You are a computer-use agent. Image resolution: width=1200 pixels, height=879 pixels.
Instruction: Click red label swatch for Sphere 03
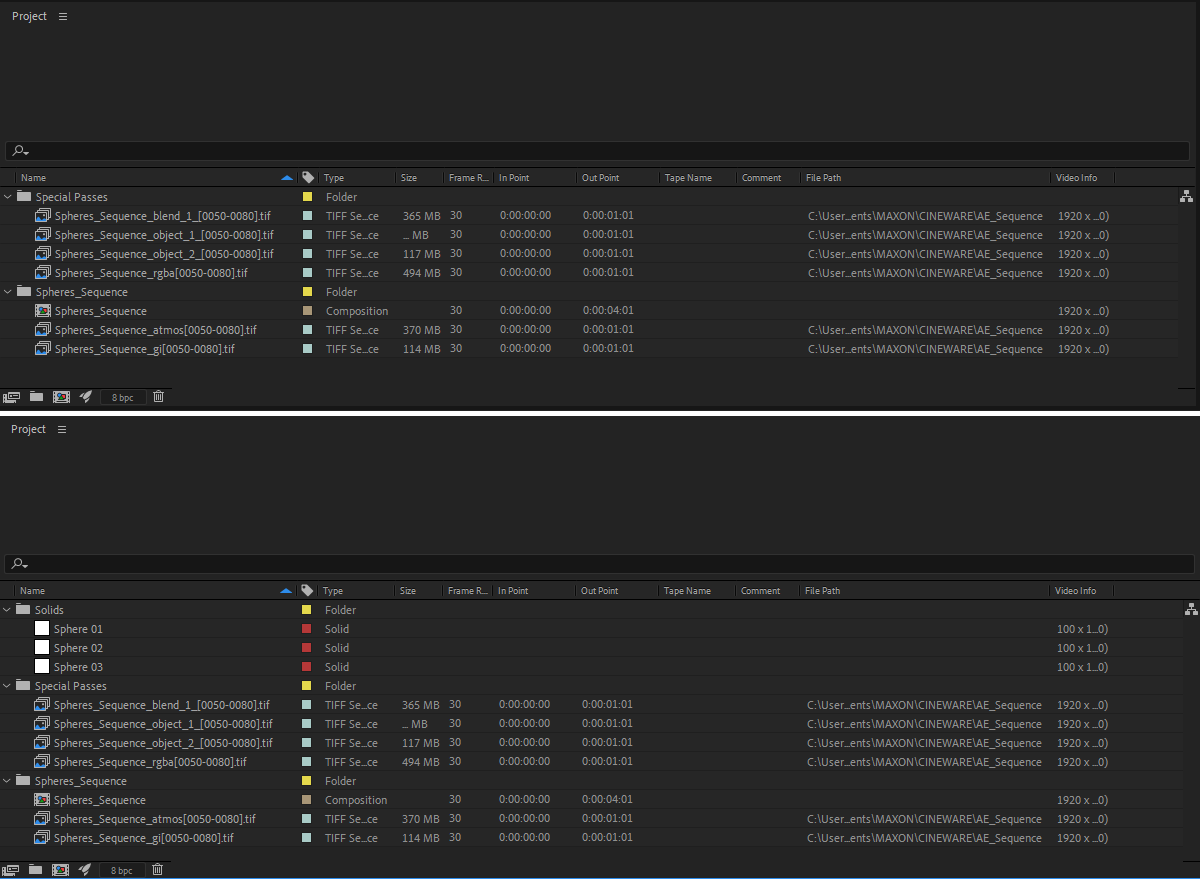point(307,667)
